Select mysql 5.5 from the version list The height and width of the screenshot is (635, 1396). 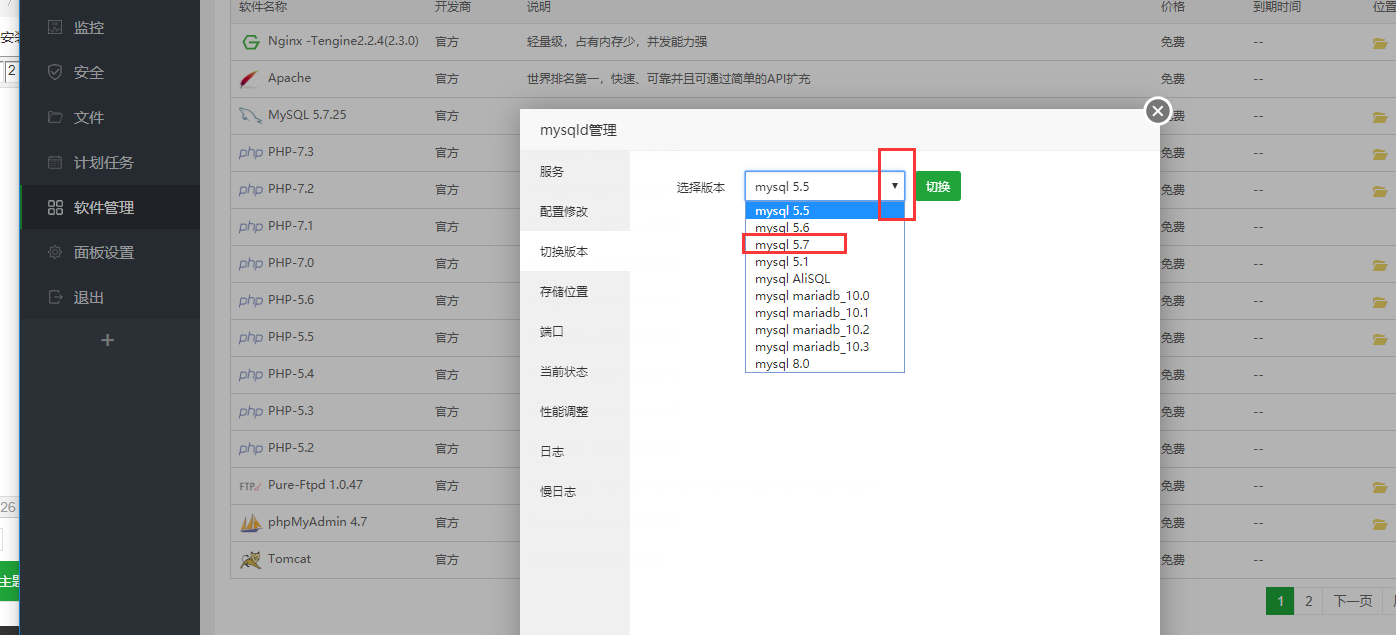825,211
